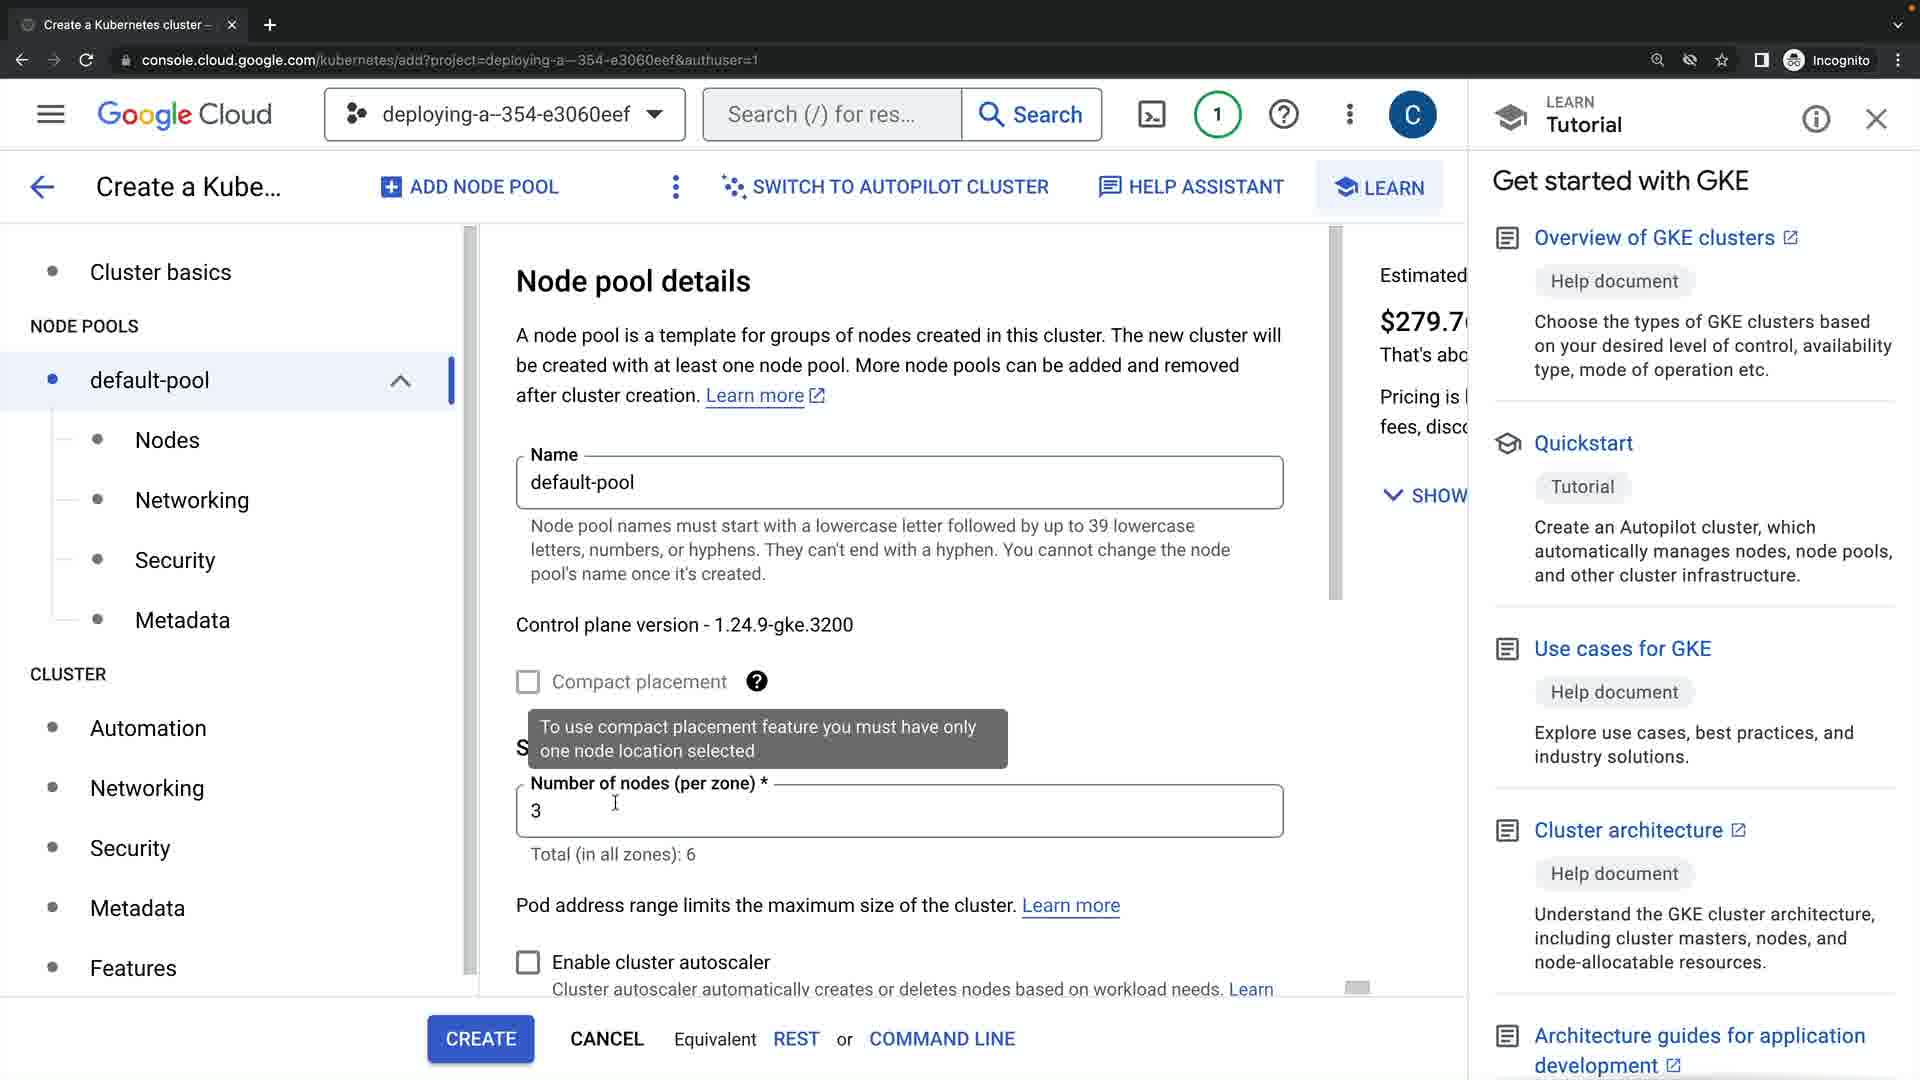1920x1080 pixels.
Task: Expand SHOW estimated cost details
Action: (x=1425, y=495)
